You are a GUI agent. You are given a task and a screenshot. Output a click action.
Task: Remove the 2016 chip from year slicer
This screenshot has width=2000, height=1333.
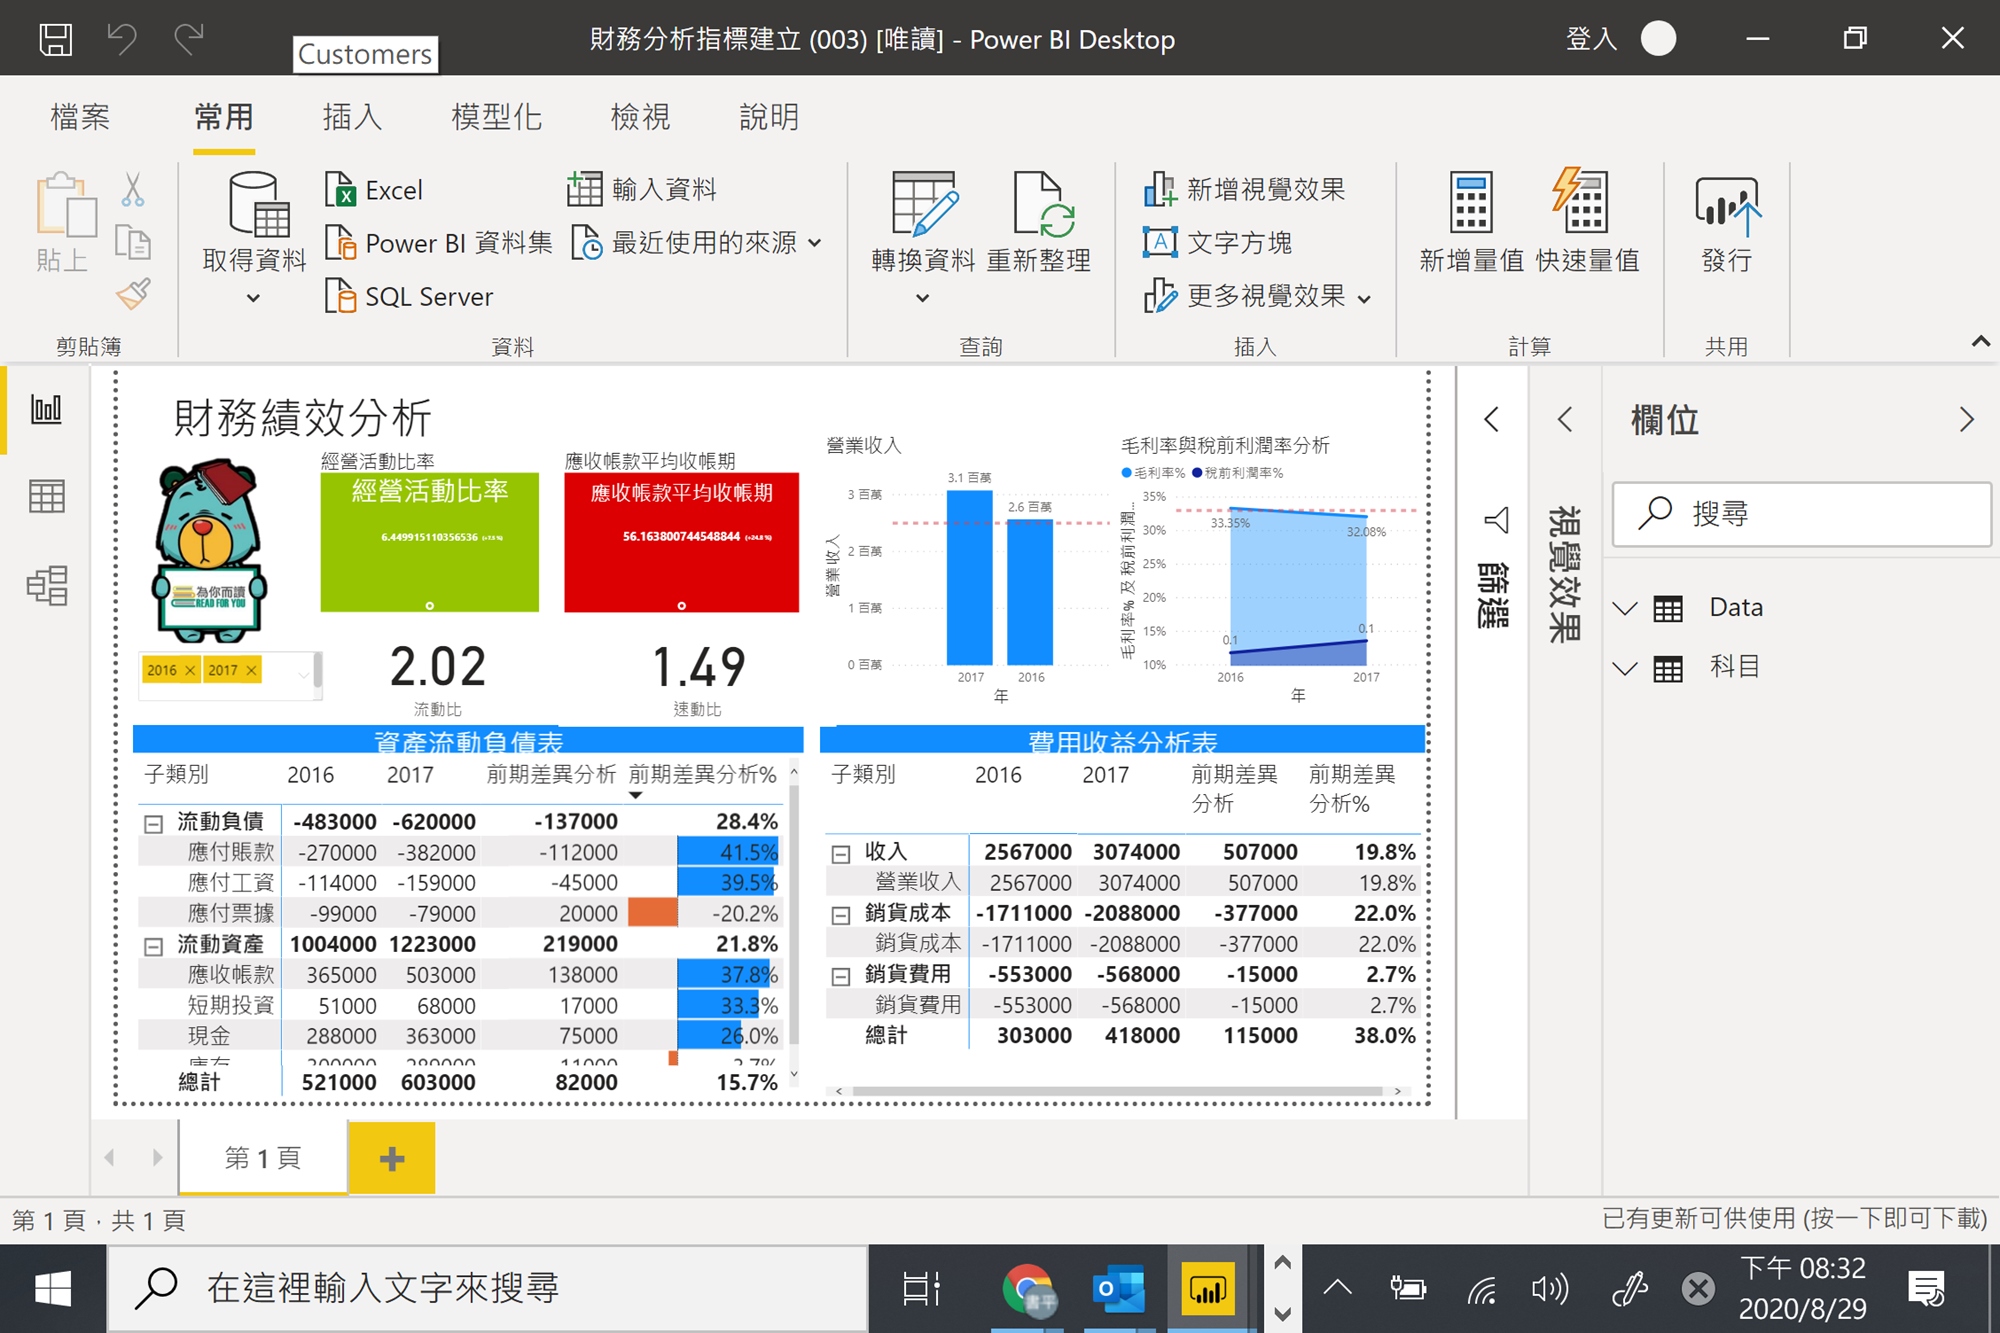190,670
